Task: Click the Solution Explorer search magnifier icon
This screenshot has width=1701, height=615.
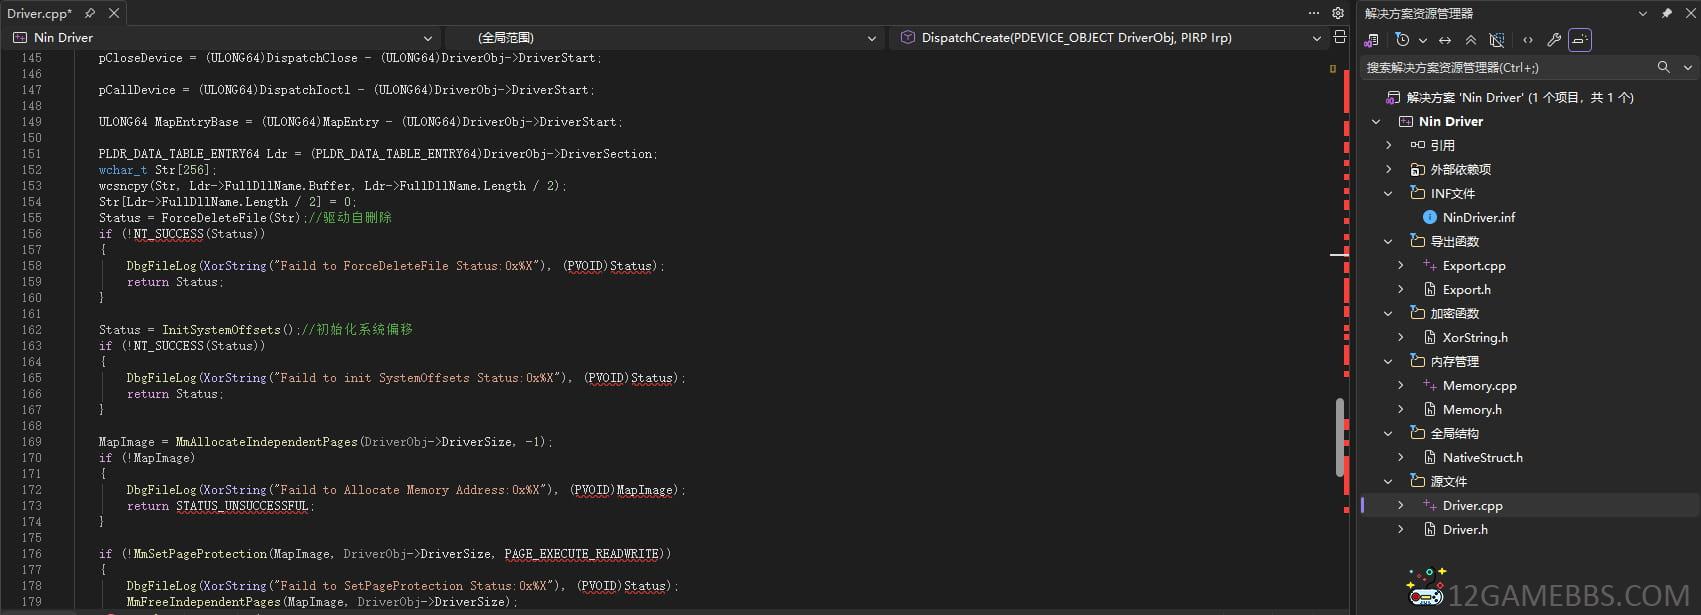Action: (x=1663, y=67)
